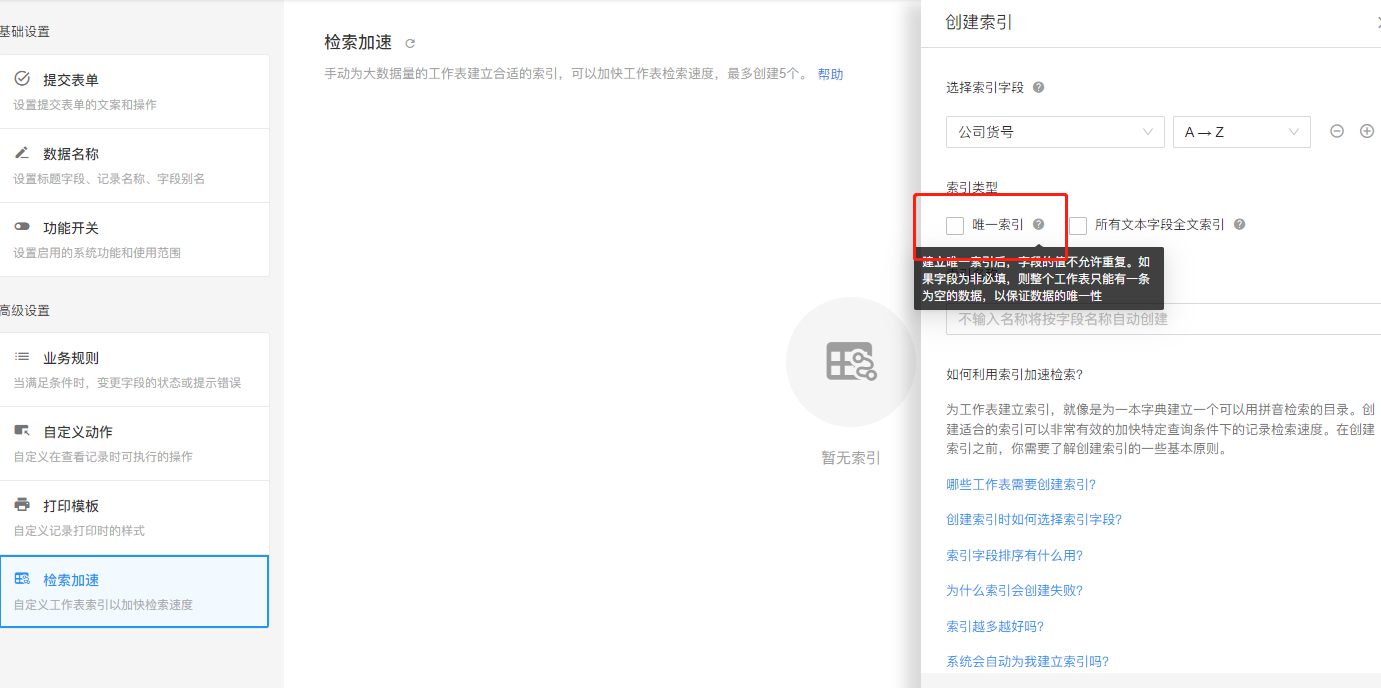The height and width of the screenshot is (688, 1381).
Task: Click help icon next to 选择索引字段
Action: [1038, 87]
